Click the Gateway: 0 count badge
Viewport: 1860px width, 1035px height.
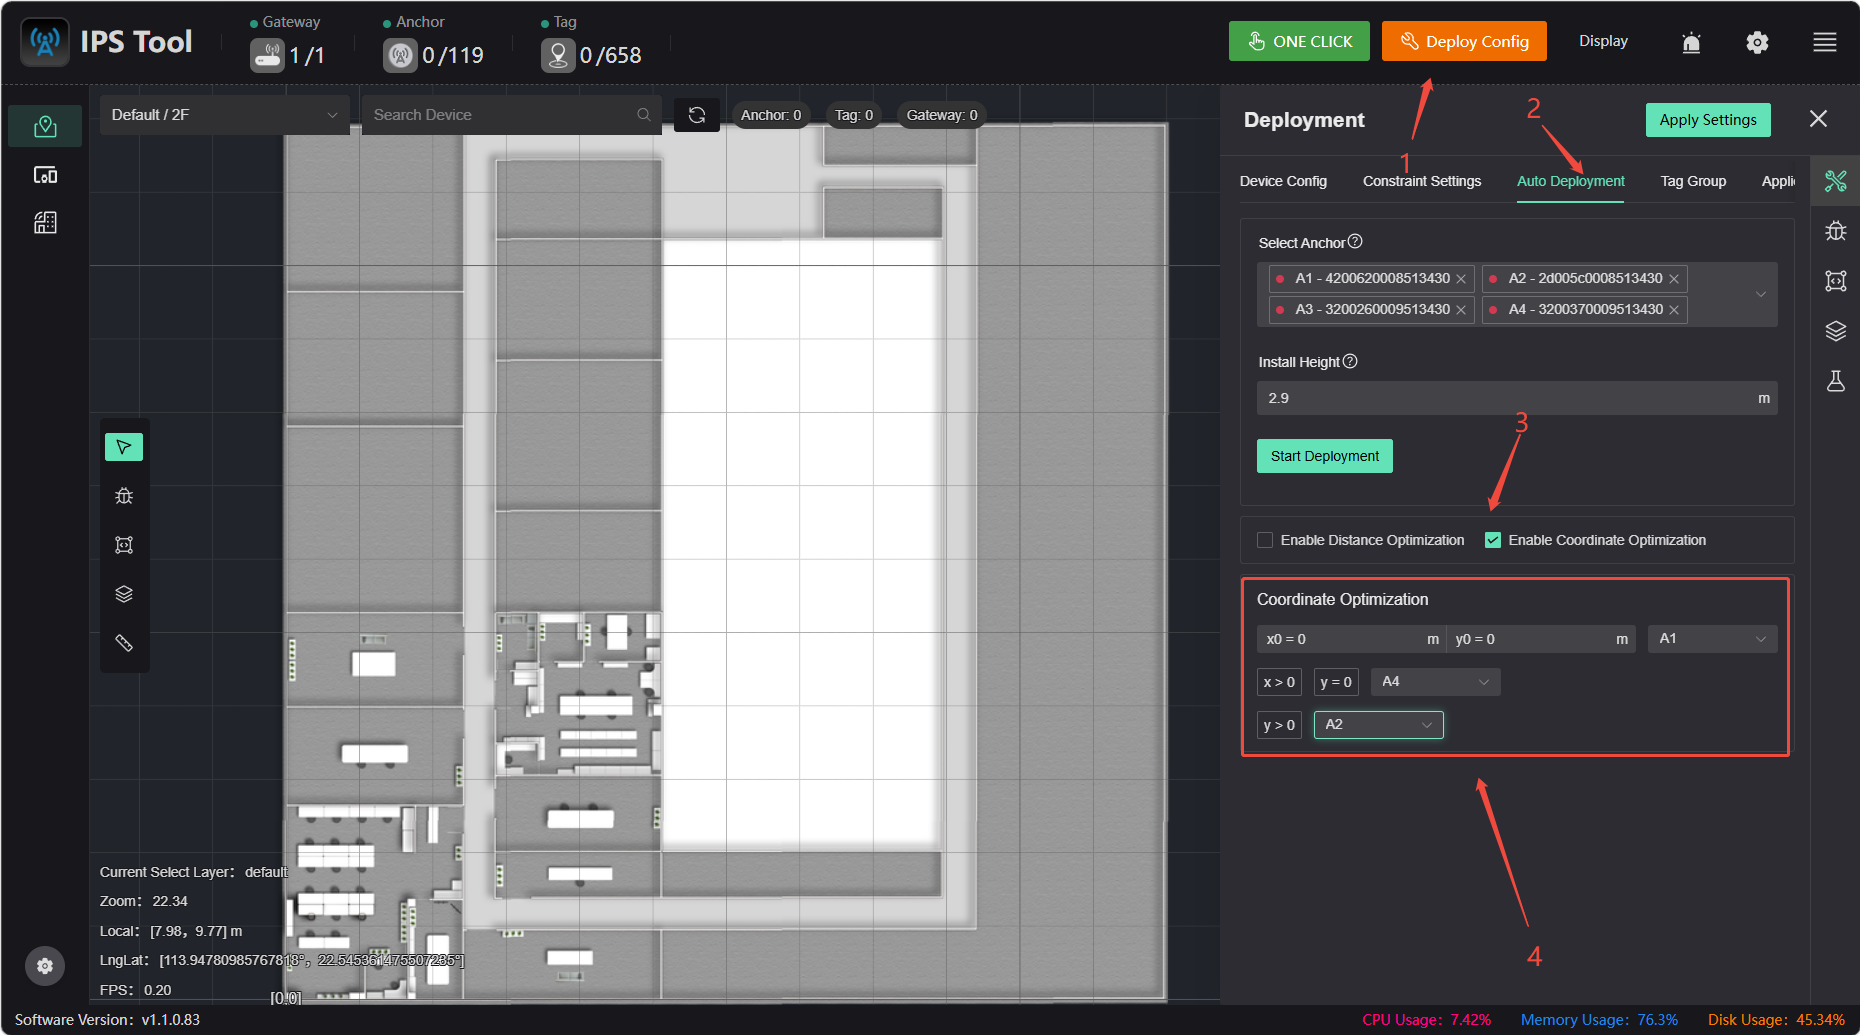(x=942, y=115)
